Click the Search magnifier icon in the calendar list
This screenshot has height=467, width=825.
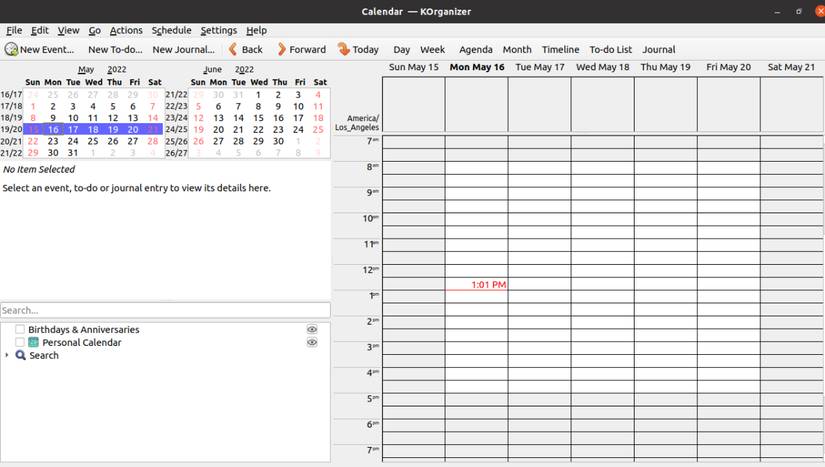coord(21,356)
